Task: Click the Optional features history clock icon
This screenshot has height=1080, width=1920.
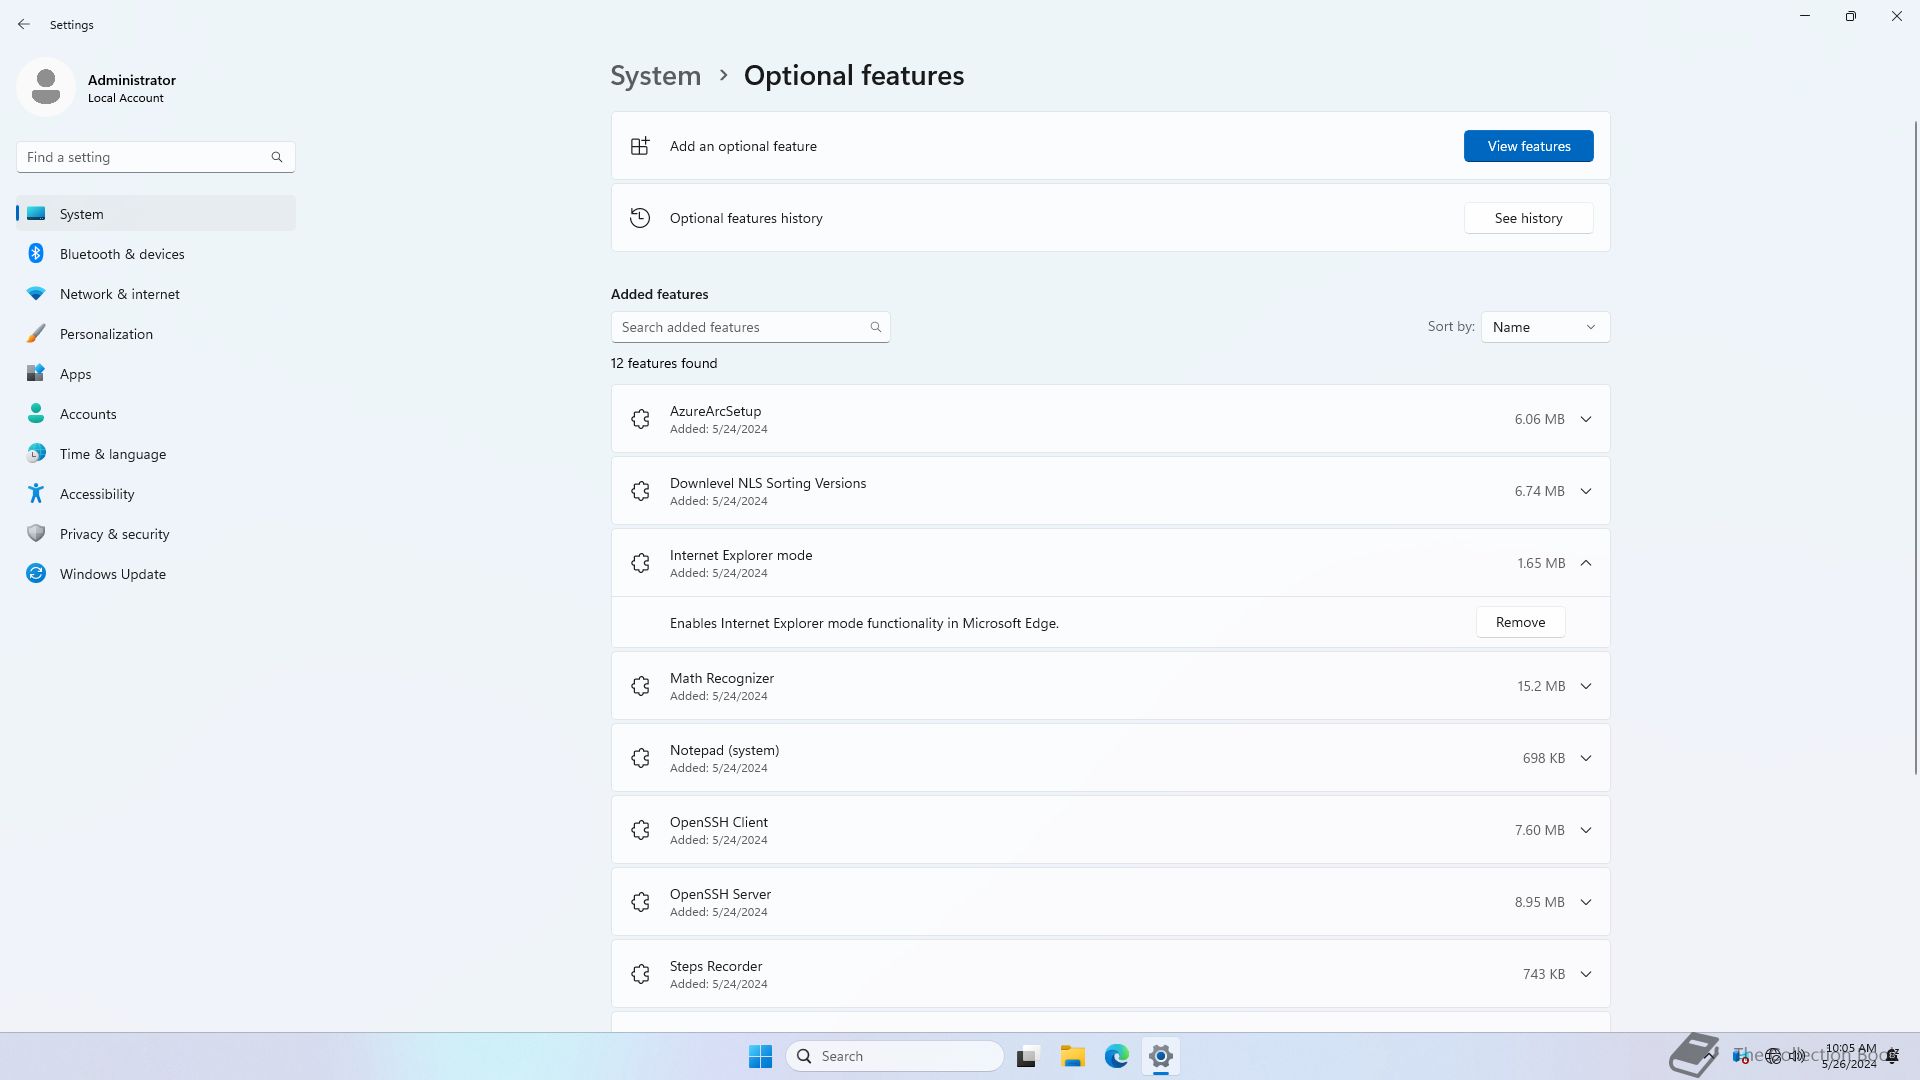Action: pos(640,218)
